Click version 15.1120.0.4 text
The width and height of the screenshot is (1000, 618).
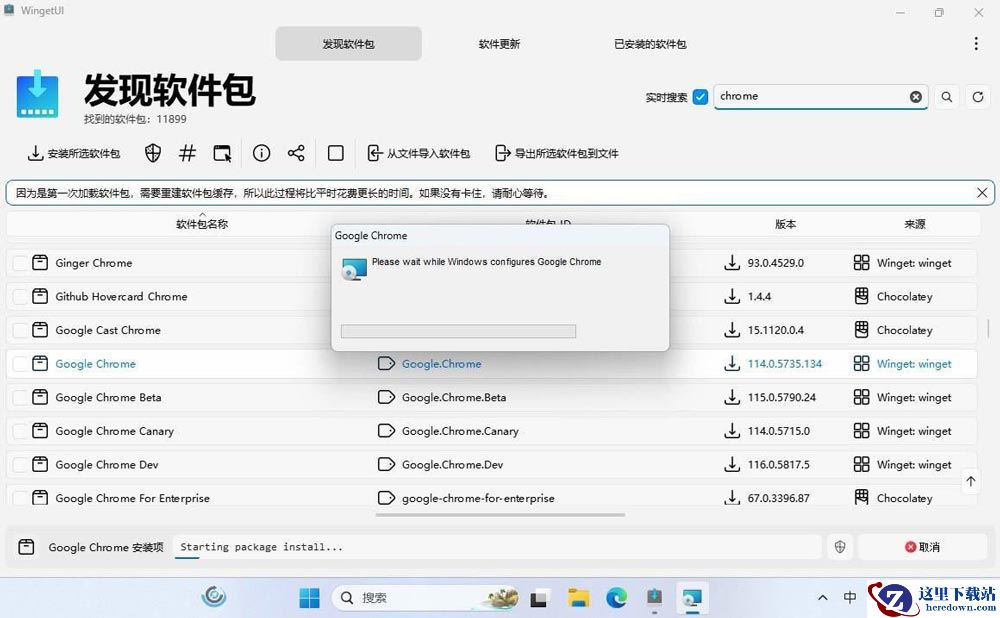coord(776,330)
